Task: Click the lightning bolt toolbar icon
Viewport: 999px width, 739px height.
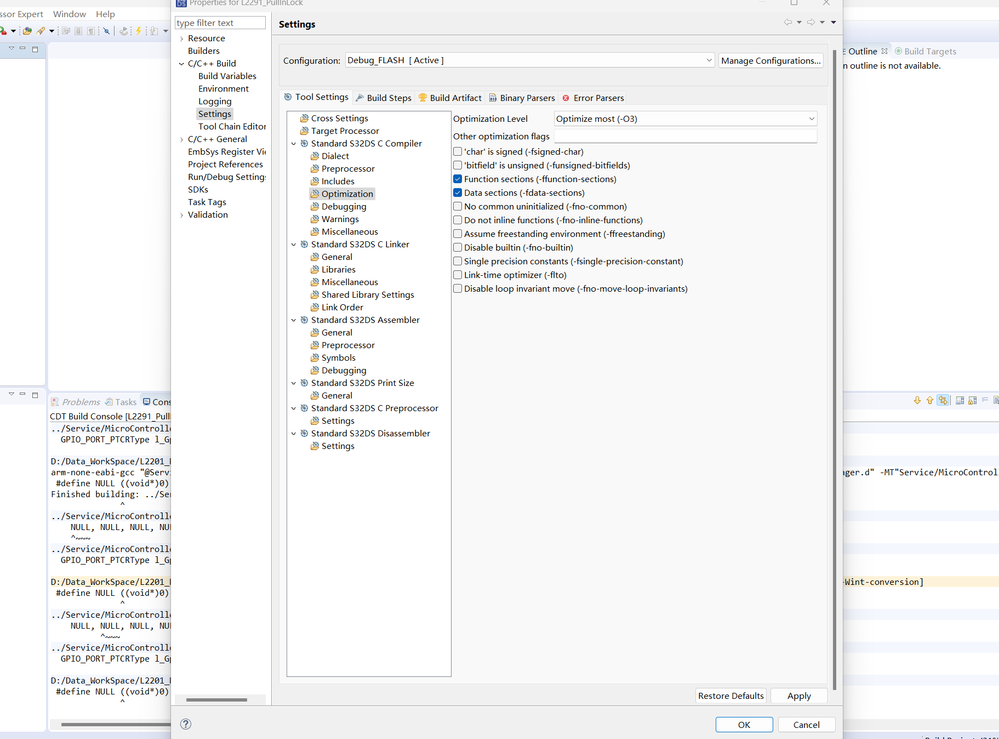Action: click(138, 31)
